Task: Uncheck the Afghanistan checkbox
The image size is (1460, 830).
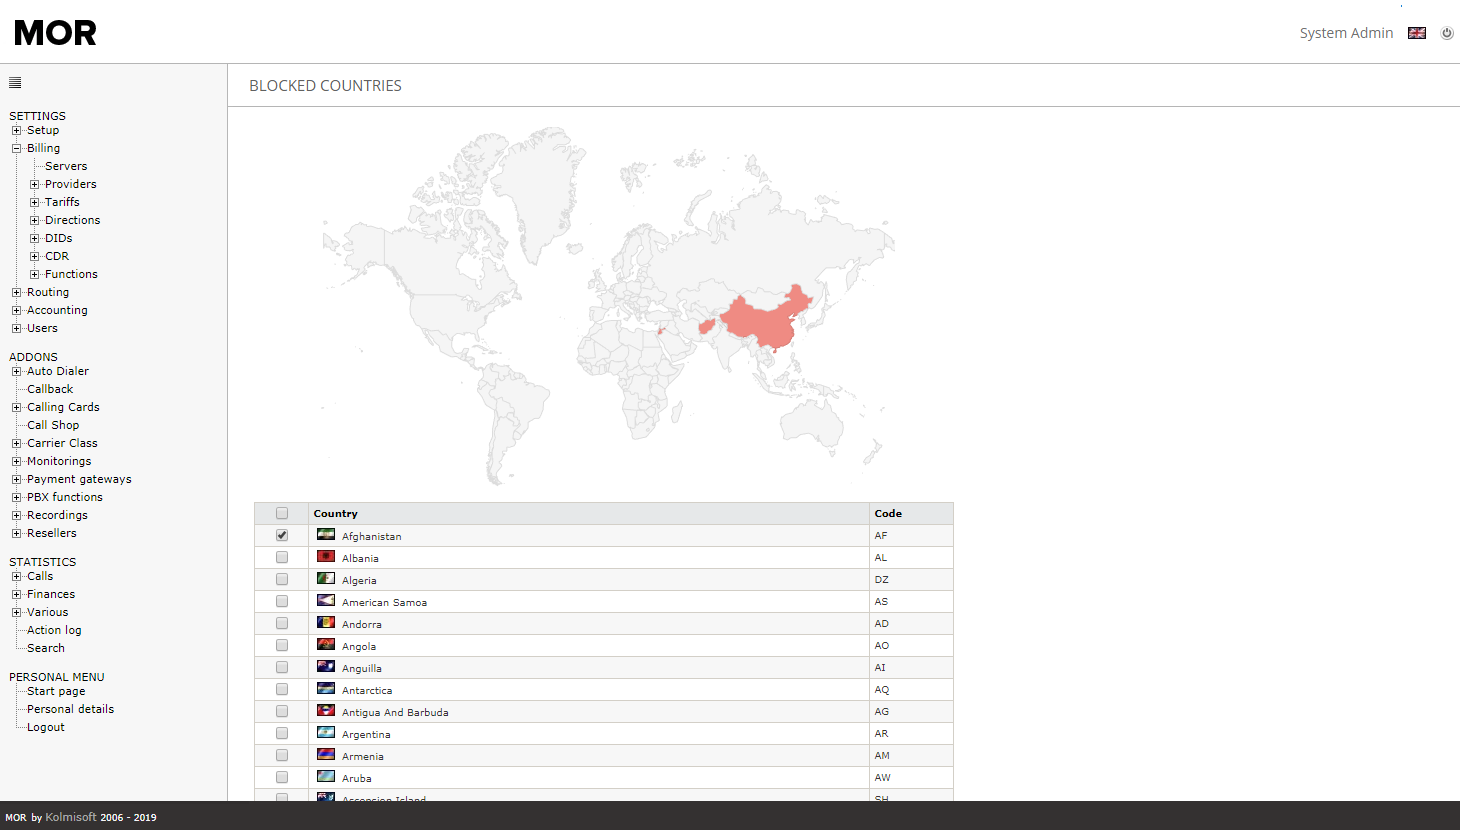Action: (282, 535)
